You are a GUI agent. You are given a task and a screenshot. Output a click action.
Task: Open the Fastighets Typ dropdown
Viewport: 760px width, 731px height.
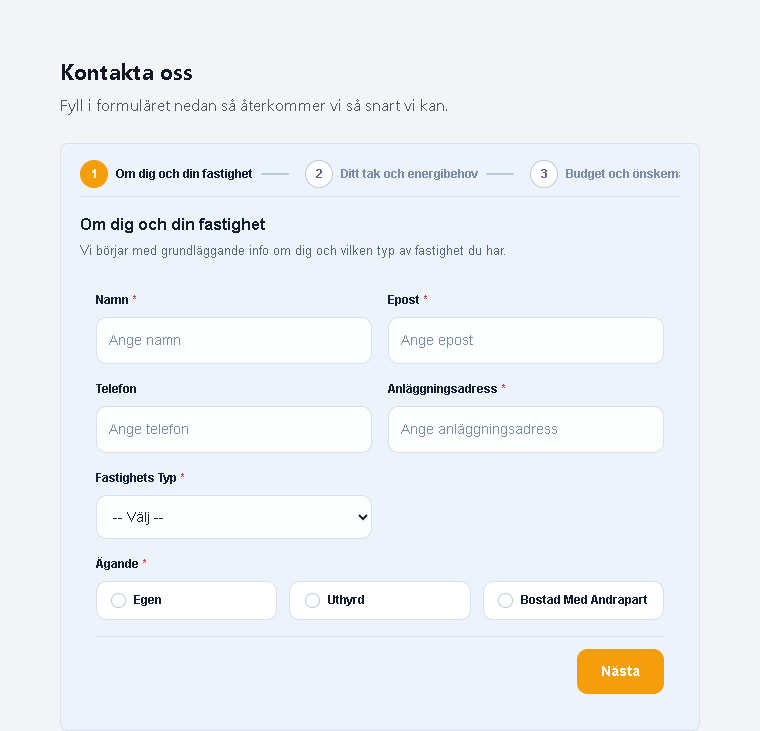234,517
